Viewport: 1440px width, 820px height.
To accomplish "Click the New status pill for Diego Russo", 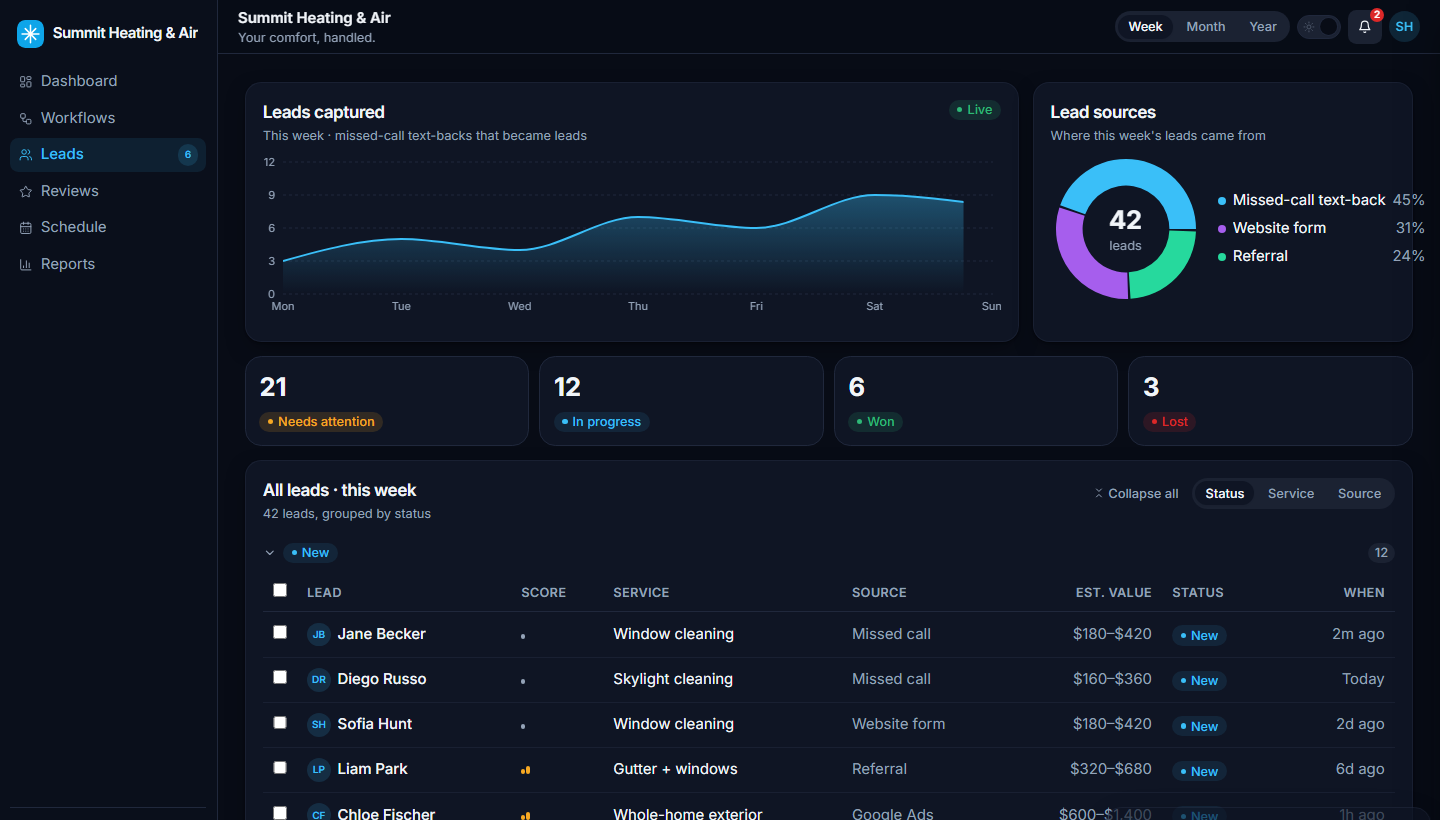I will point(1199,680).
